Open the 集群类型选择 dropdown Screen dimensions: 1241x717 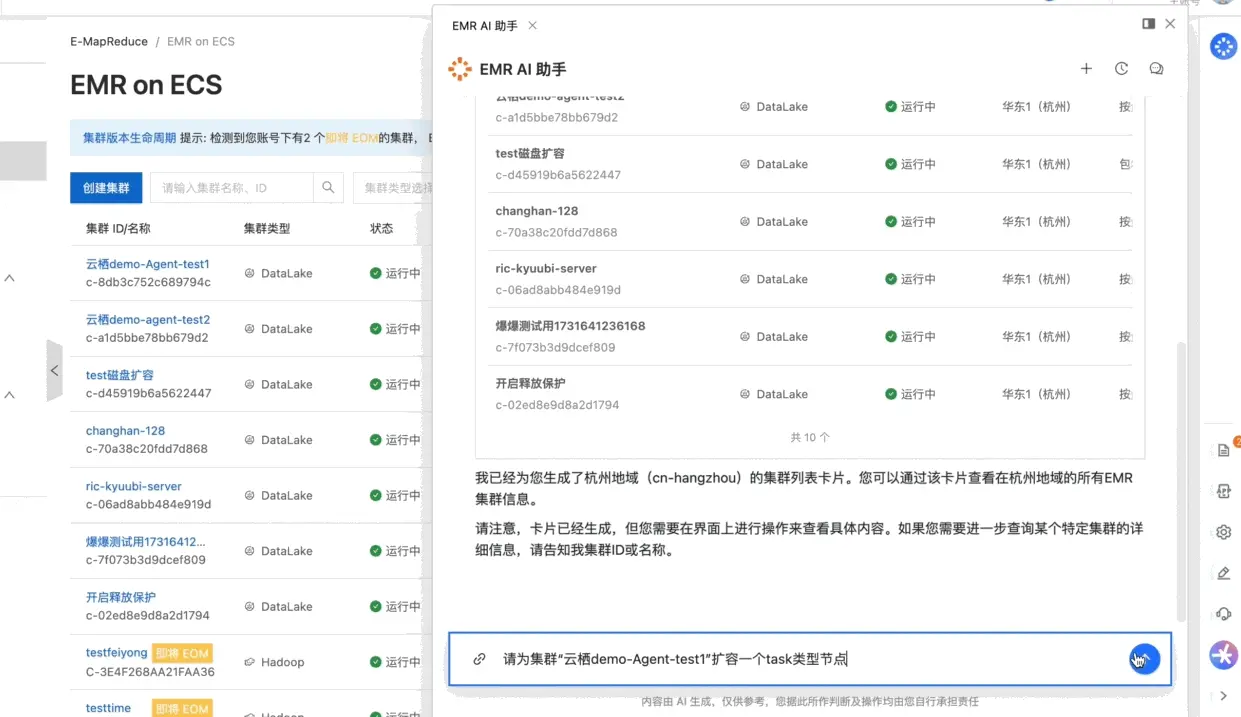tap(394, 188)
